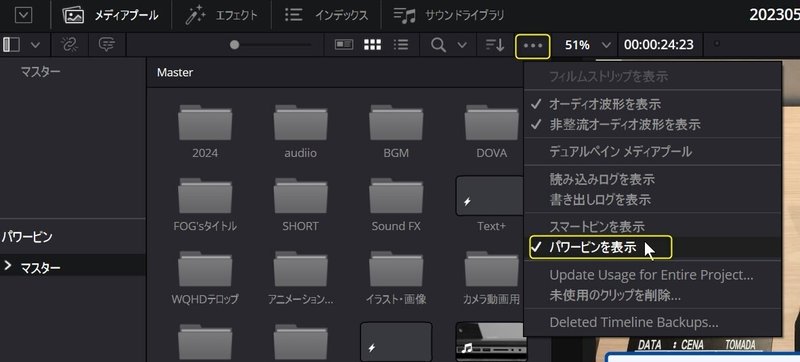Image resolution: width=800 pixels, height=362 pixels.
Task: Click the search magnifier icon
Action: coord(438,45)
